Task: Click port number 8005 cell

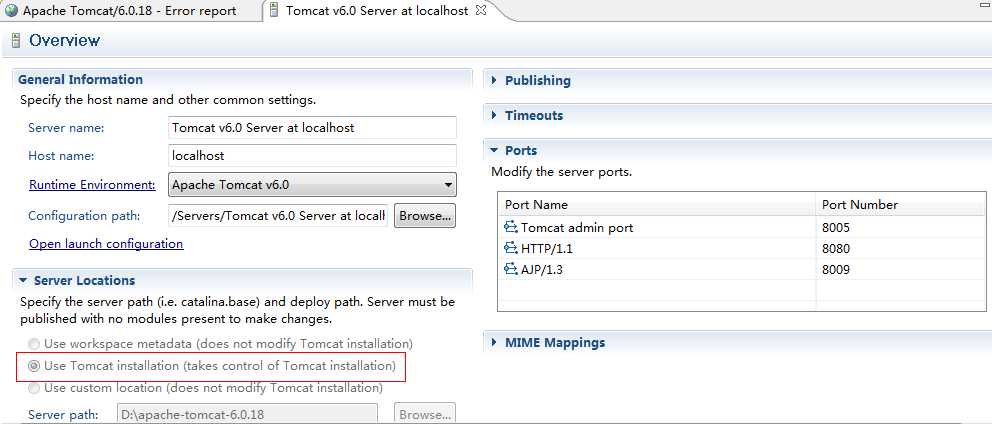Action: tap(836, 227)
